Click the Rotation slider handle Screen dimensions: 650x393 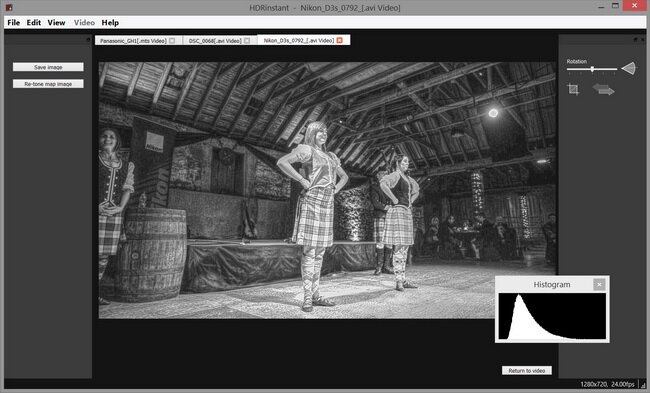pos(592,69)
